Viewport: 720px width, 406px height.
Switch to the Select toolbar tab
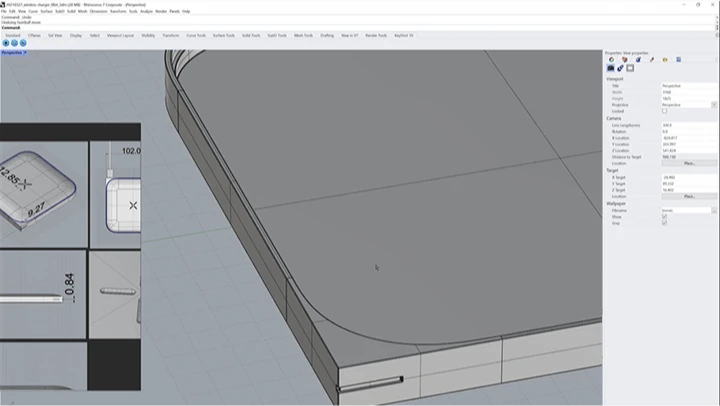click(95, 35)
